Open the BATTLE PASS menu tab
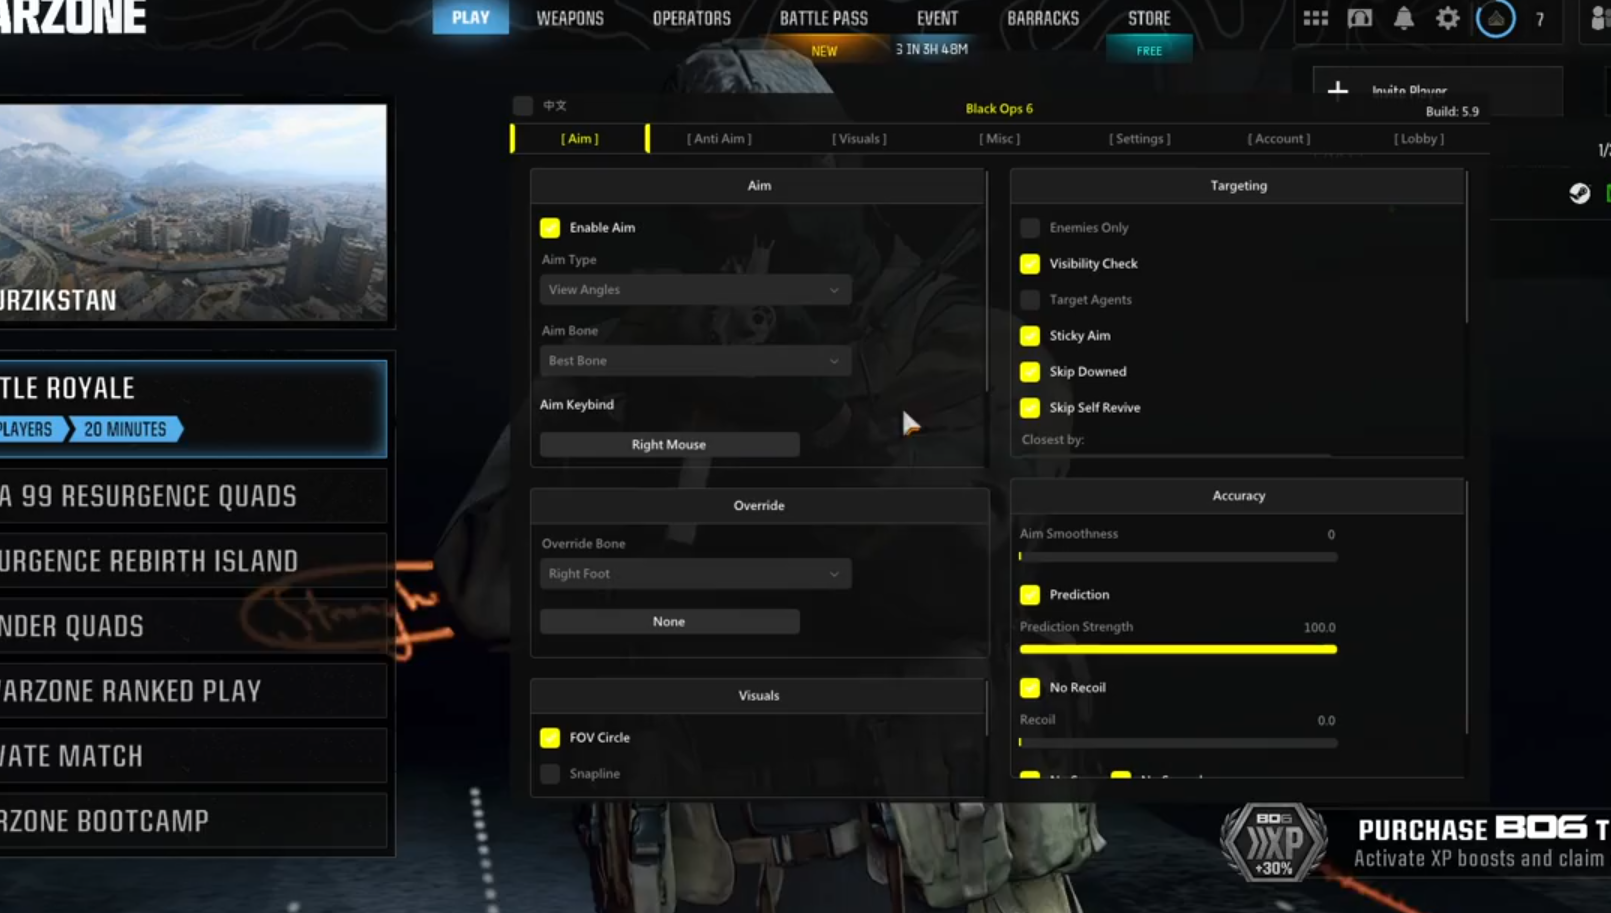 [x=824, y=18]
